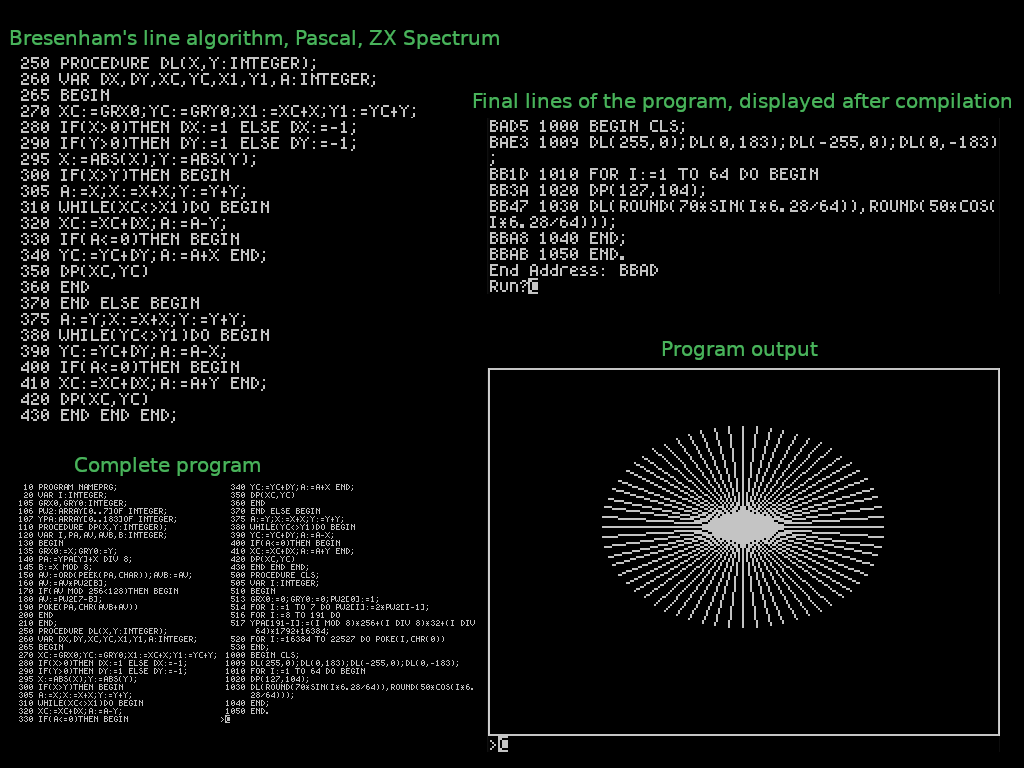Click the "Final lines of the program" heading
This screenshot has width=1024, height=768.
coord(741,101)
